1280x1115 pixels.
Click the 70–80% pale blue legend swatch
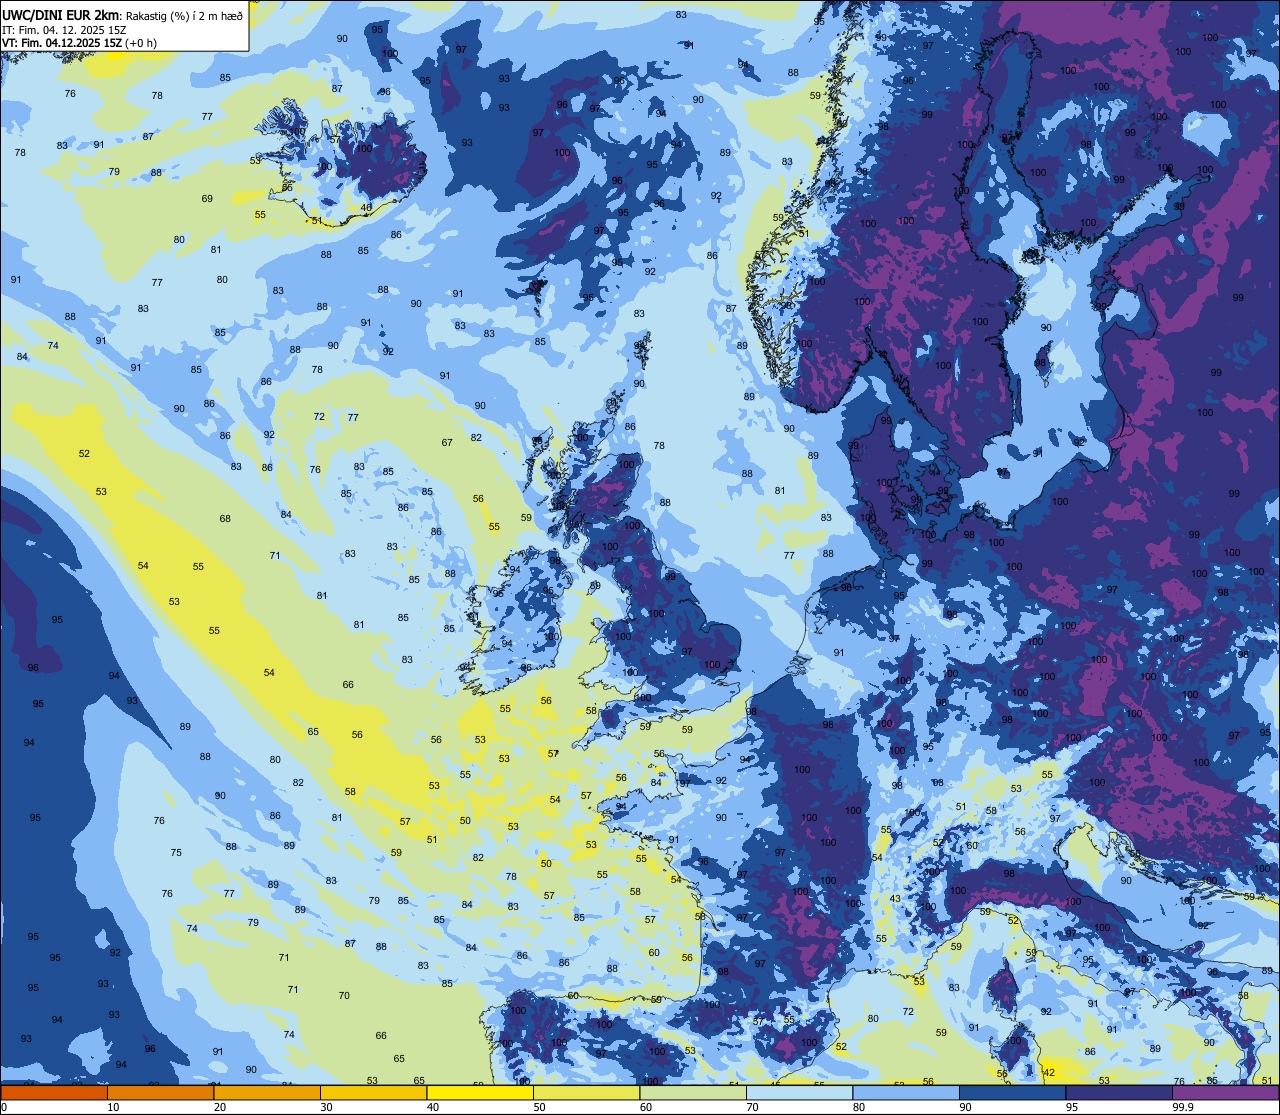(799, 1092)
